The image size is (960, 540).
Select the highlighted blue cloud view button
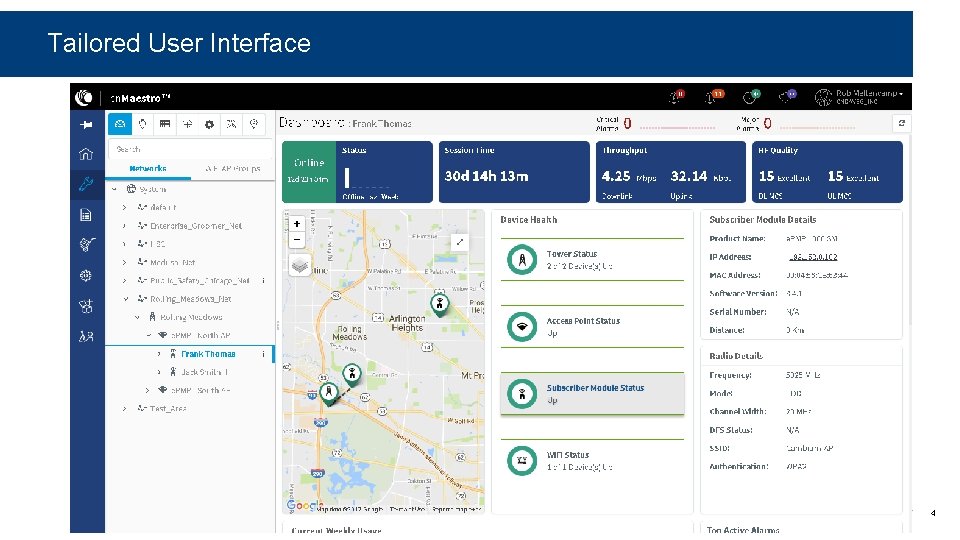tap(120, 124)
